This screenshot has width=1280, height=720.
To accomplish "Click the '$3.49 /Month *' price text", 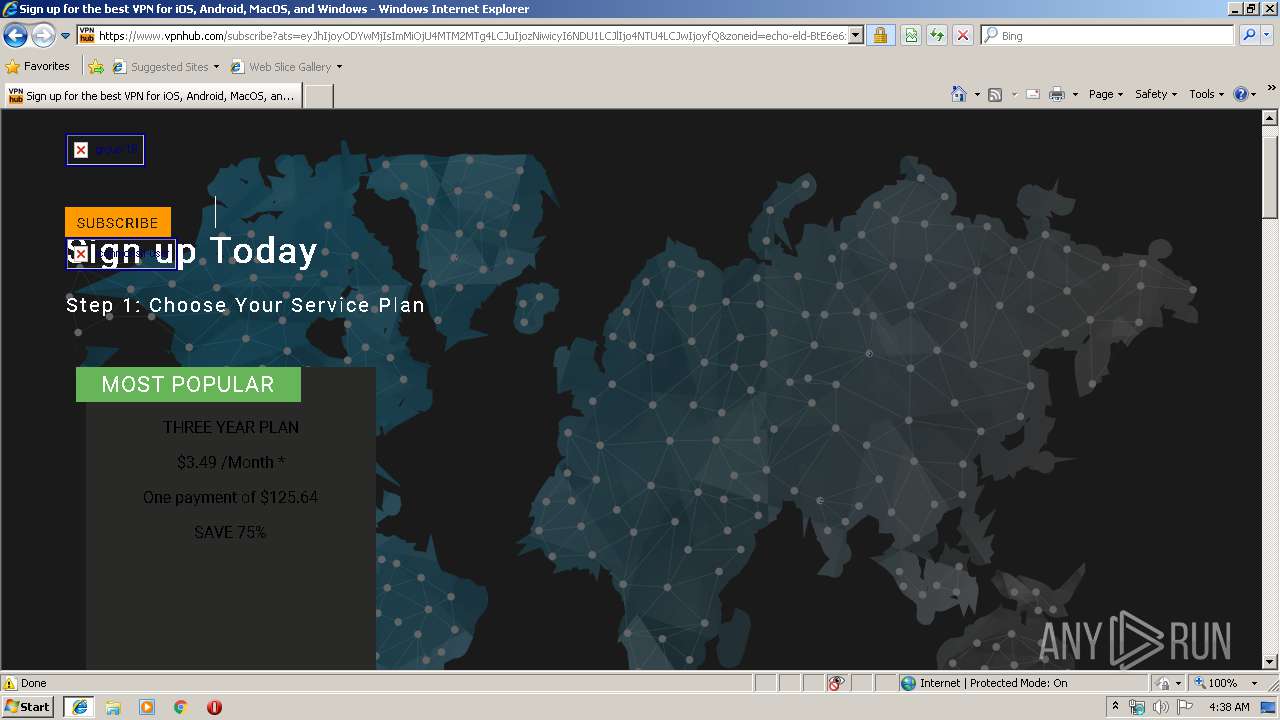I will click(x=231, y=462).
